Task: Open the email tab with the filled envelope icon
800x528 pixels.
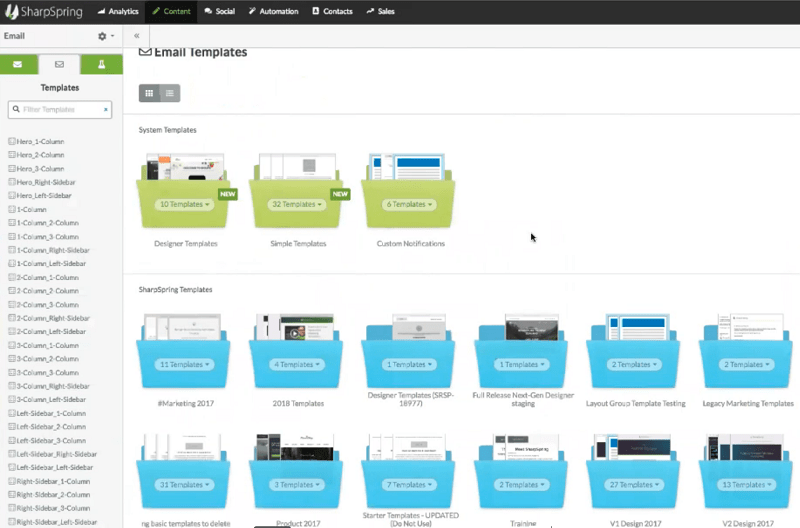Action: click(x=19, y=65)
